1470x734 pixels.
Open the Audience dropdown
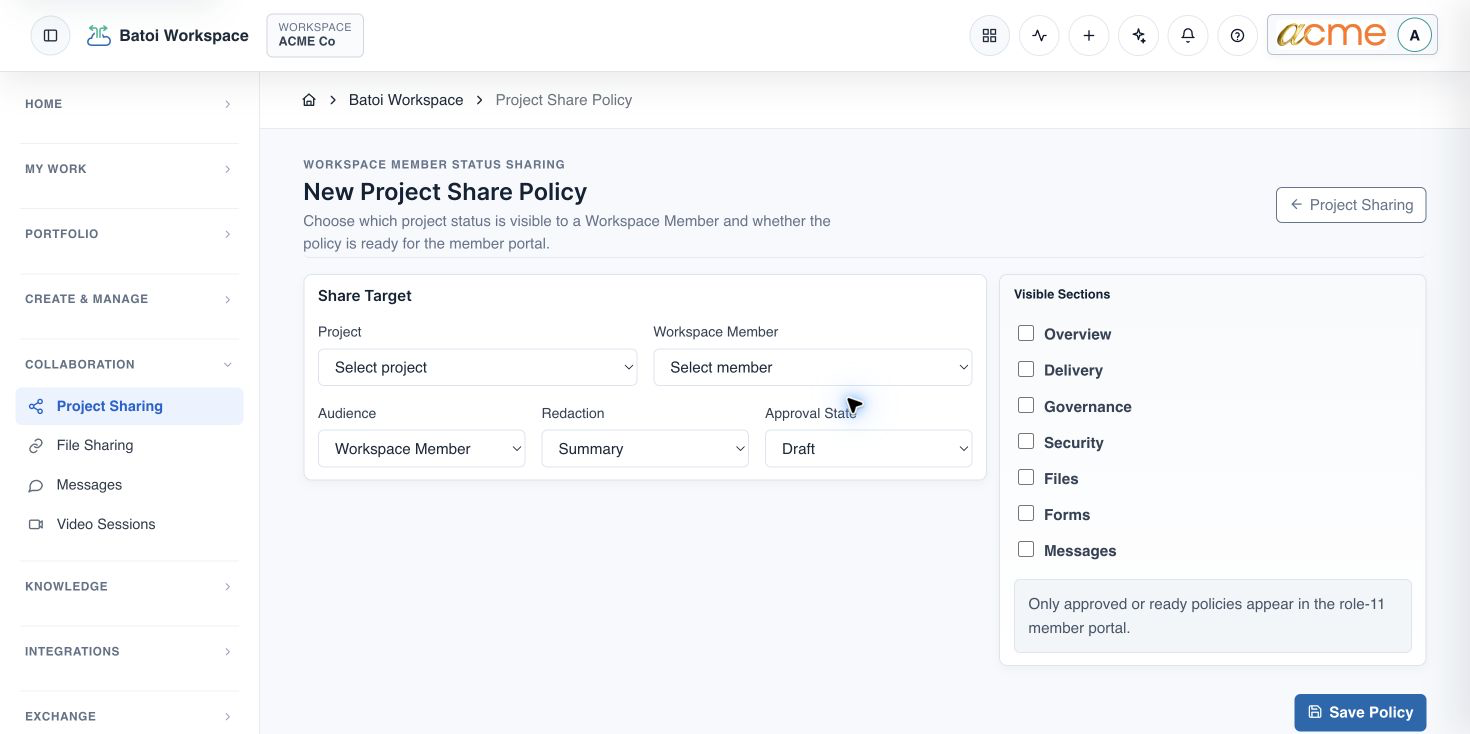coord(422,449)
